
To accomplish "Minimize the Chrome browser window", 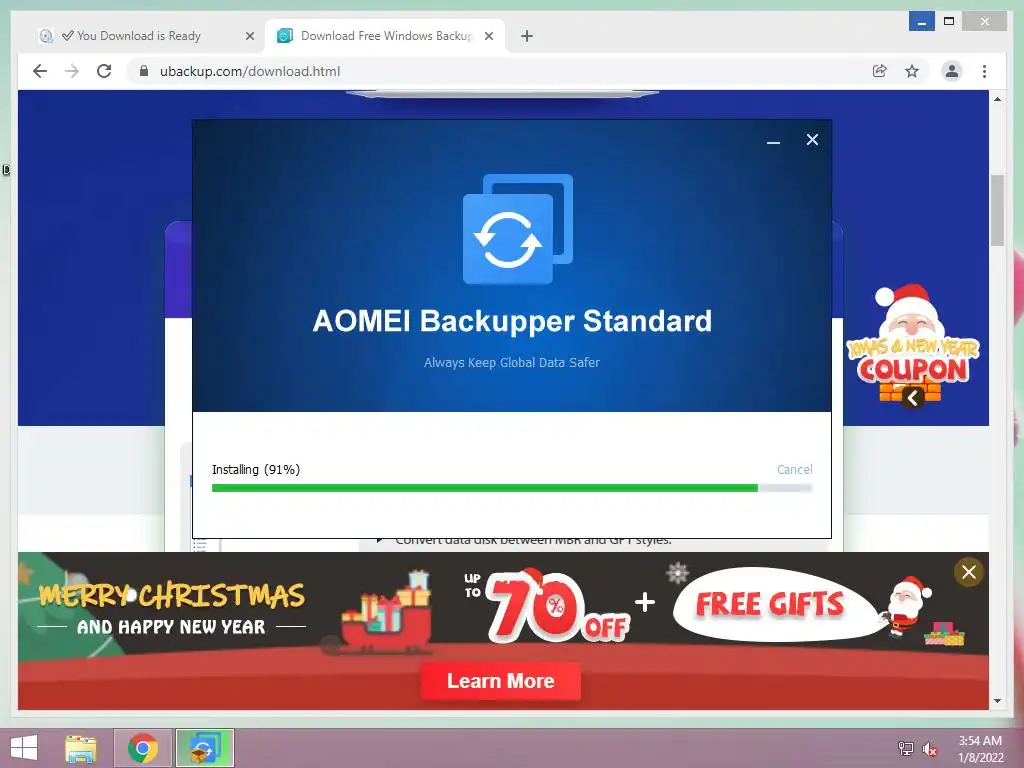I will click(921, 22).
